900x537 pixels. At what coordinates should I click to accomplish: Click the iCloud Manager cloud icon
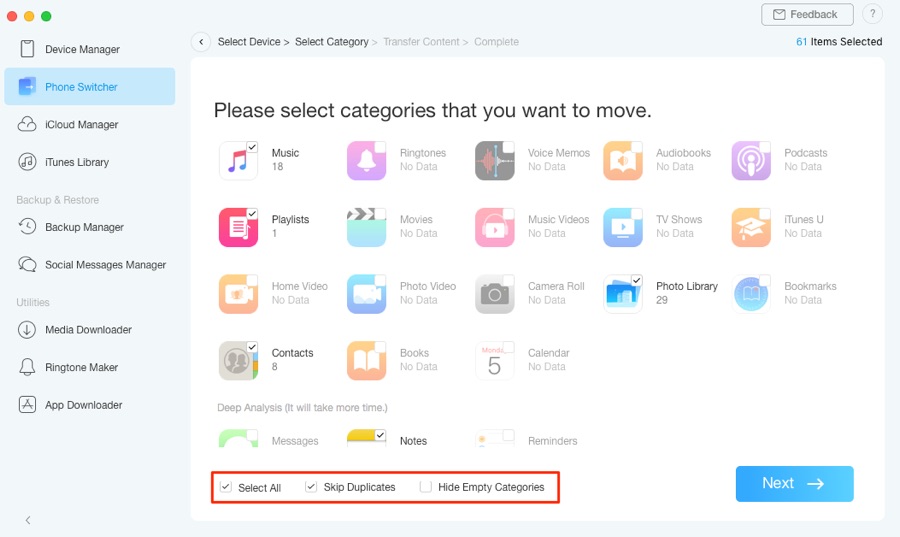(27, 124)
